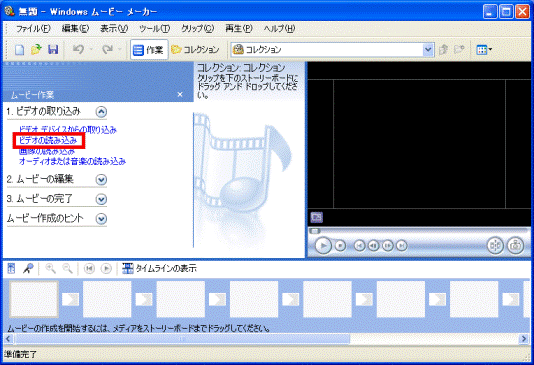
Task: Open the コレクション dropdown combo box
Action: (332, 50)
